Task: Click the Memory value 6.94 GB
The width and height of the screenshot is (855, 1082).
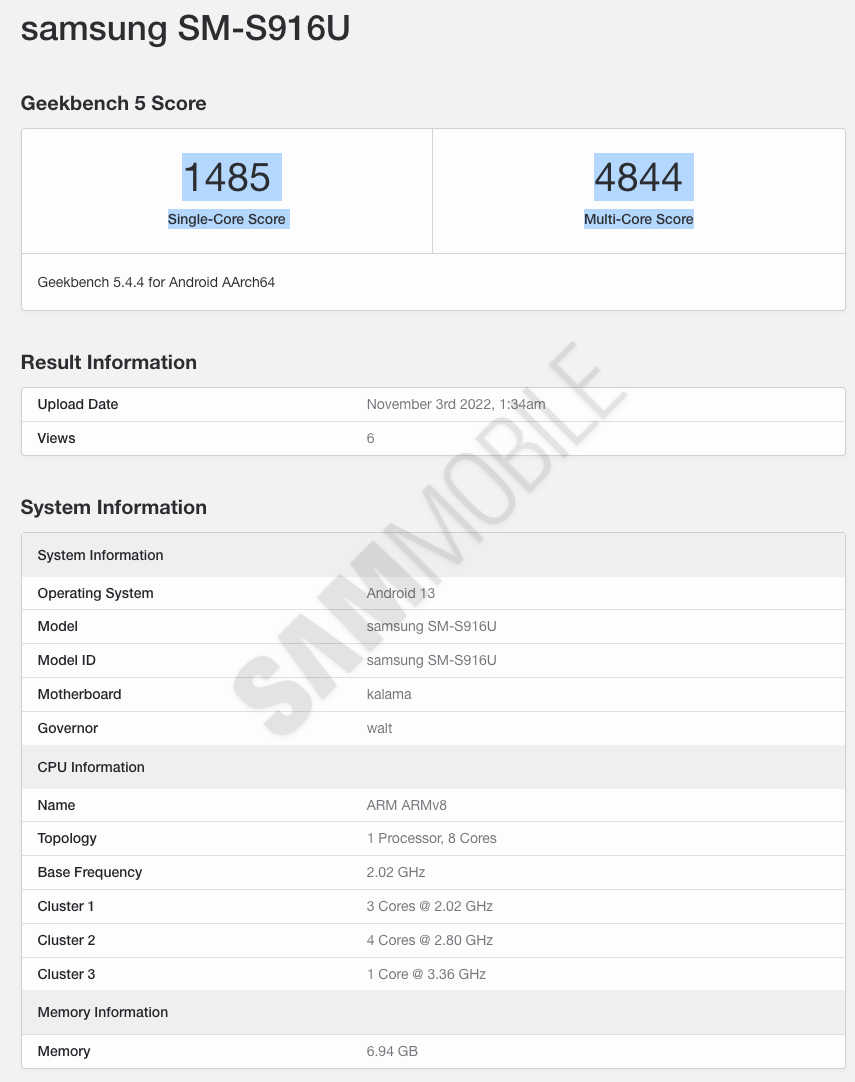Action: [x=392, y=1051]
